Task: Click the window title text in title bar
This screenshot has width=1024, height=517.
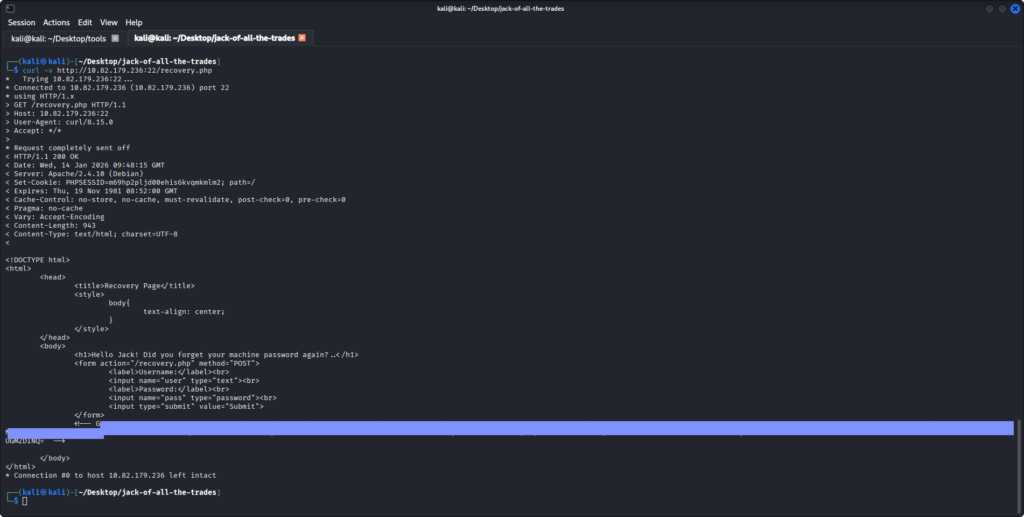Action: (x=511, y=8)
